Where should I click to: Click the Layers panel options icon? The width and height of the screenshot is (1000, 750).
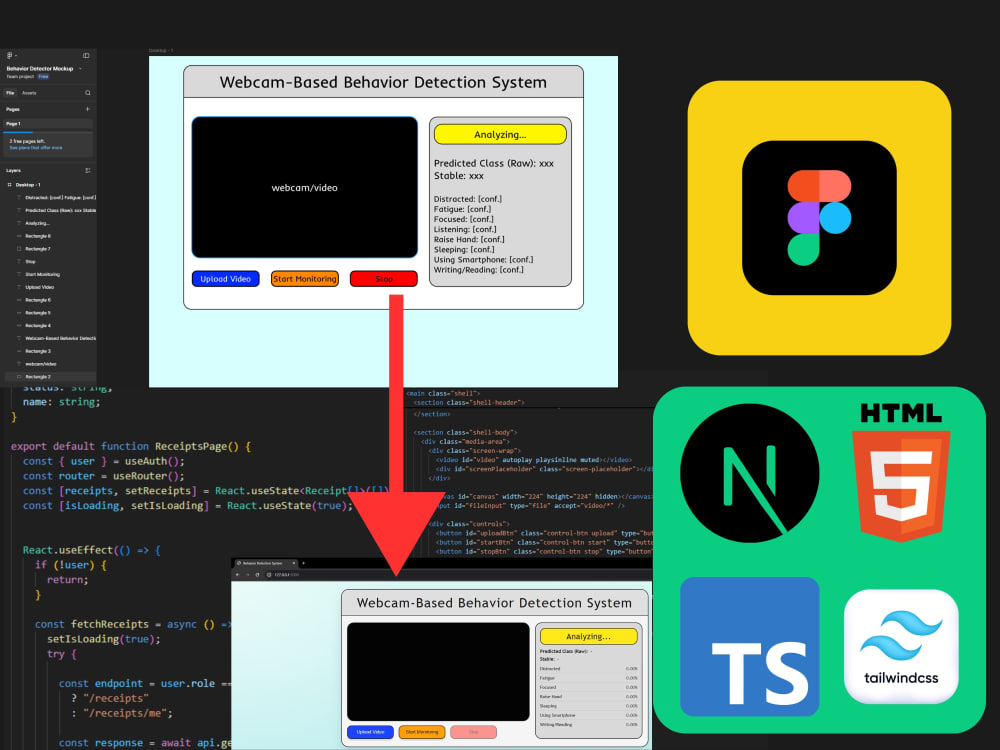87,170
